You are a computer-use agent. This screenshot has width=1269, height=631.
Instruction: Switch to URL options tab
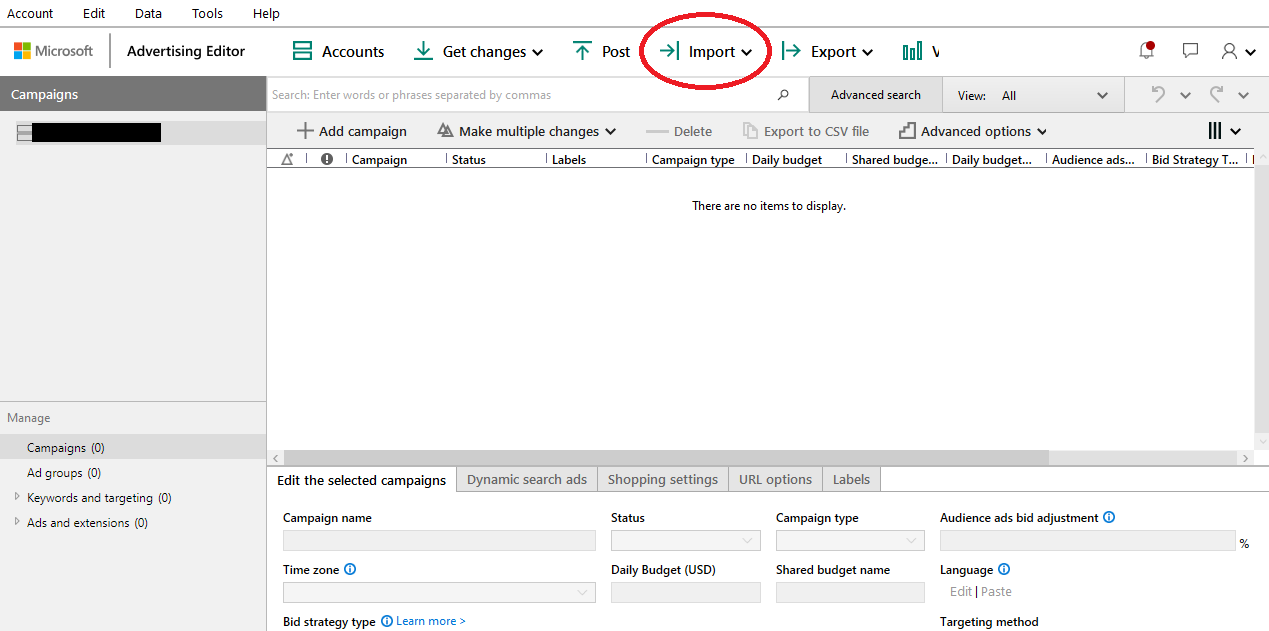pyautogui.click(x=775, y=480)
